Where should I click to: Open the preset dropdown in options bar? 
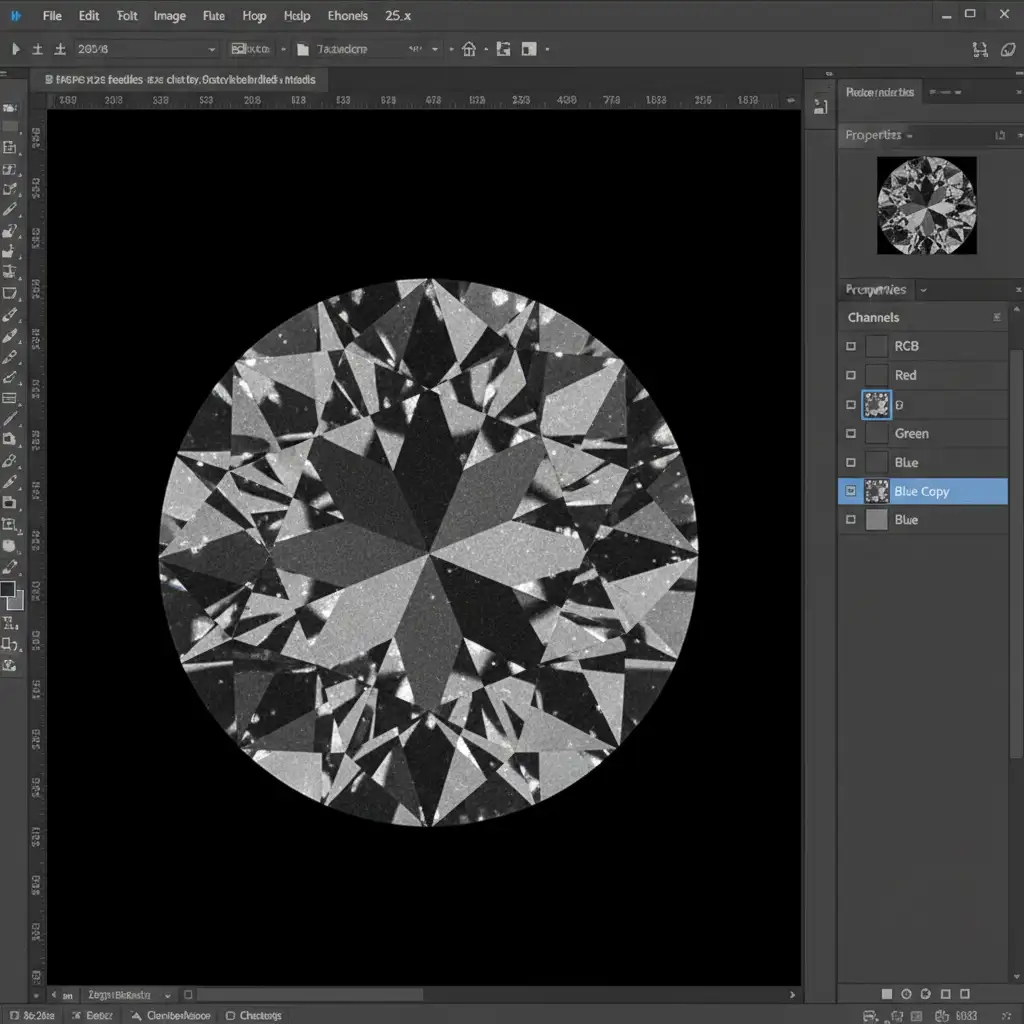[211, 49]
